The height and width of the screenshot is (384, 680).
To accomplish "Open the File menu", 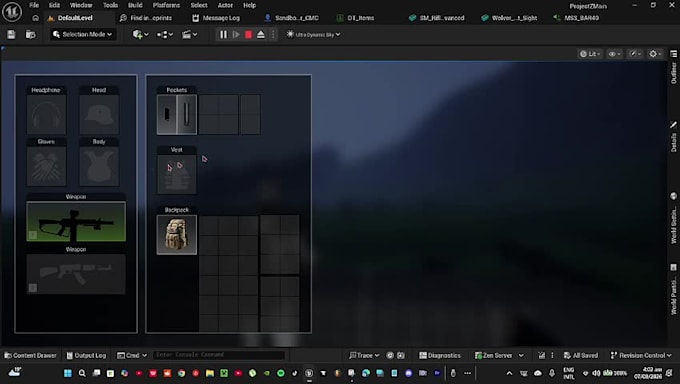I will point(34,5).
